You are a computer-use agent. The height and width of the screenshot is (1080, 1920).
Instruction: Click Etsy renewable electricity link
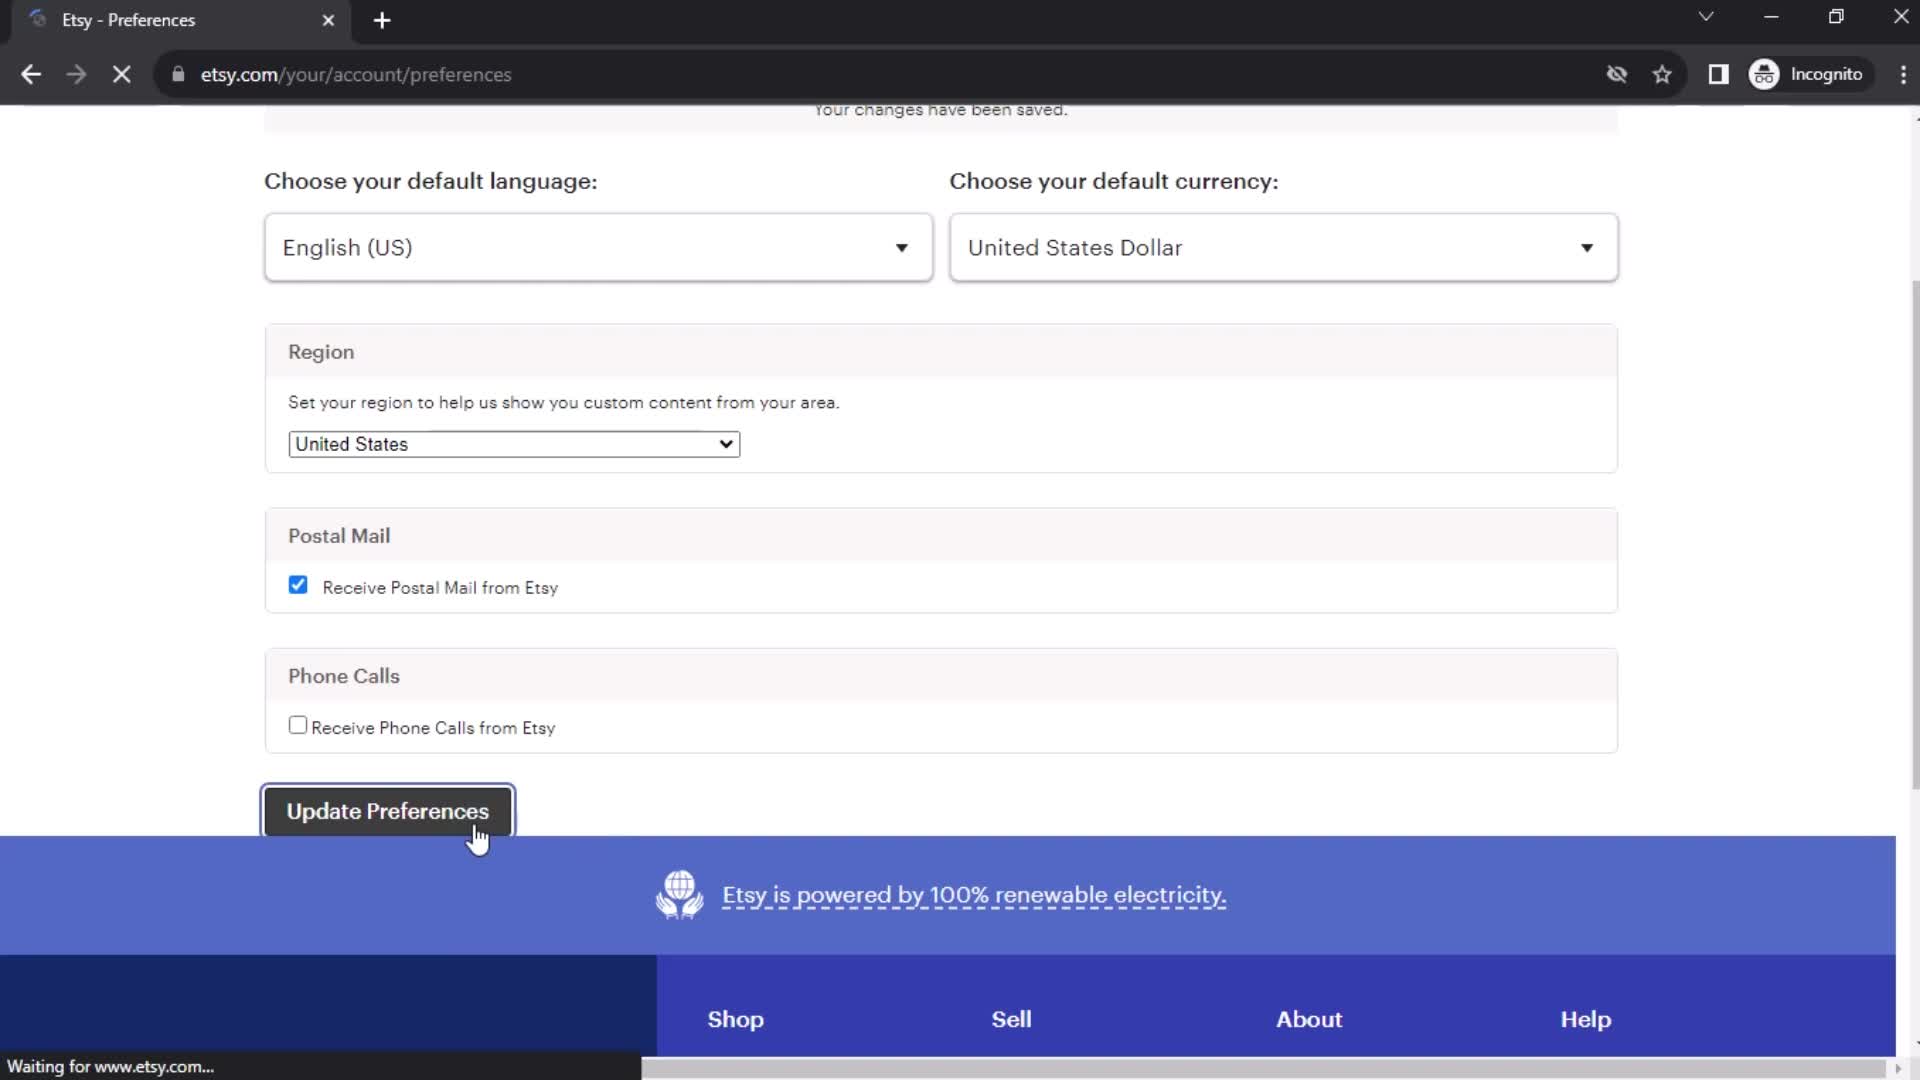975,894
